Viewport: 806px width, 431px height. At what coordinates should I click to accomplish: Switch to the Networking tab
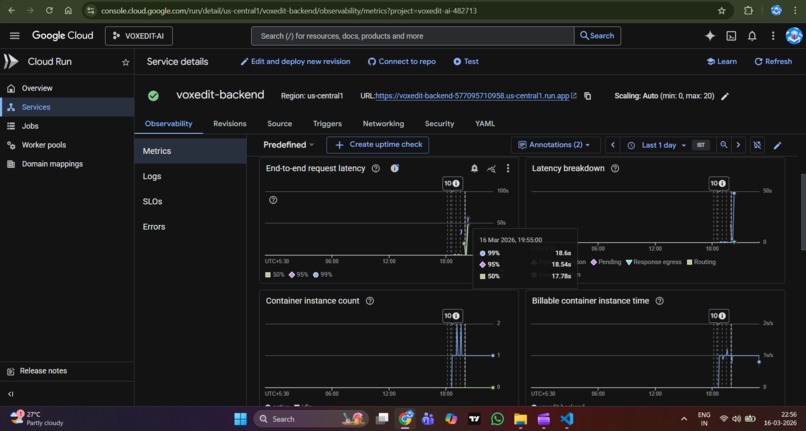(383, 123)
